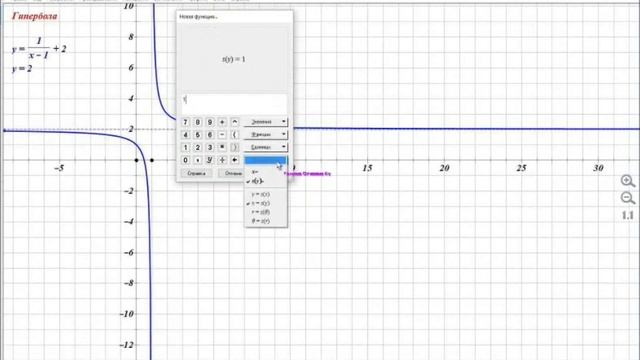Click the x-axis tick label 20
This screenshot has width=640, height=360.
click(444, 168)
